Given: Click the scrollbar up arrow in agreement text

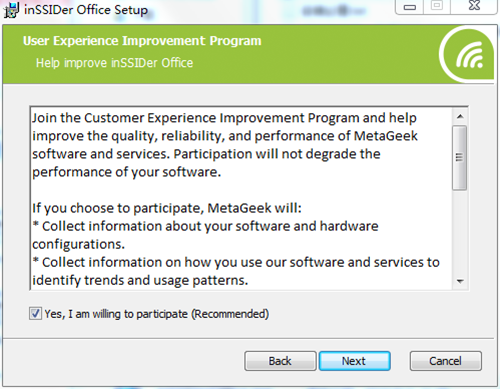Looking at the screenshot, I should [x=460, y=117].
